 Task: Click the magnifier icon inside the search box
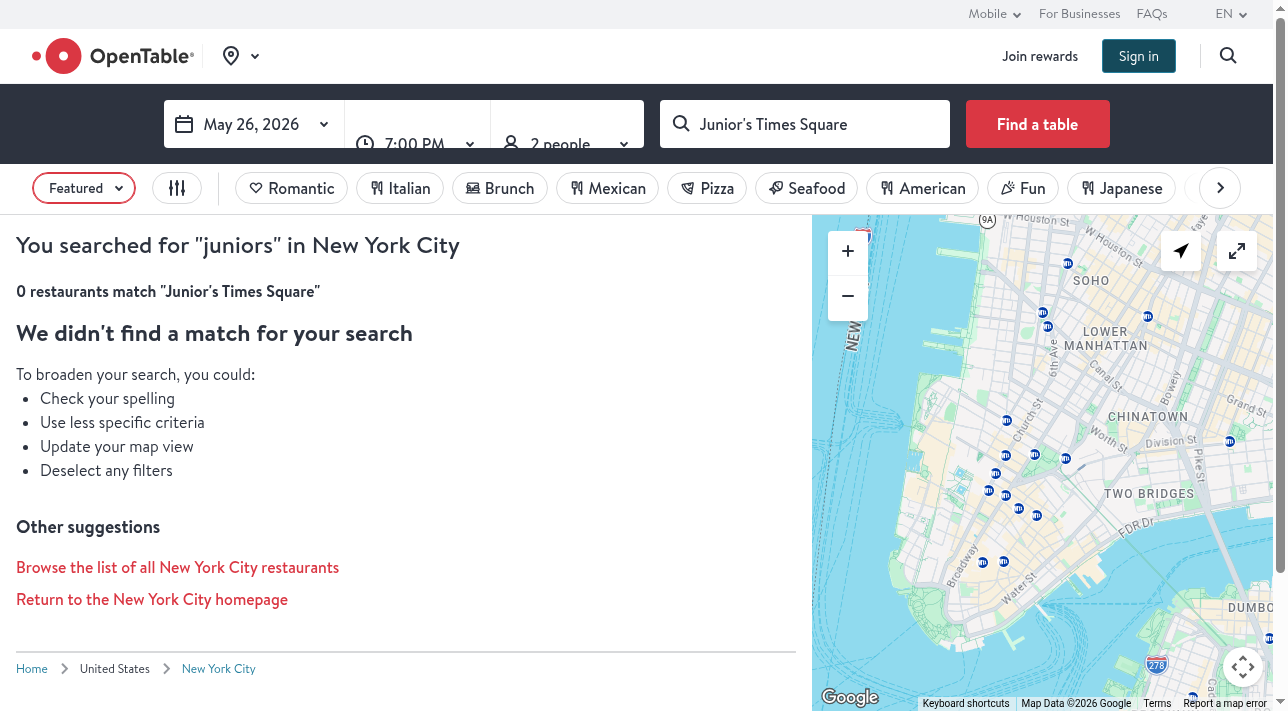point(681,124)
